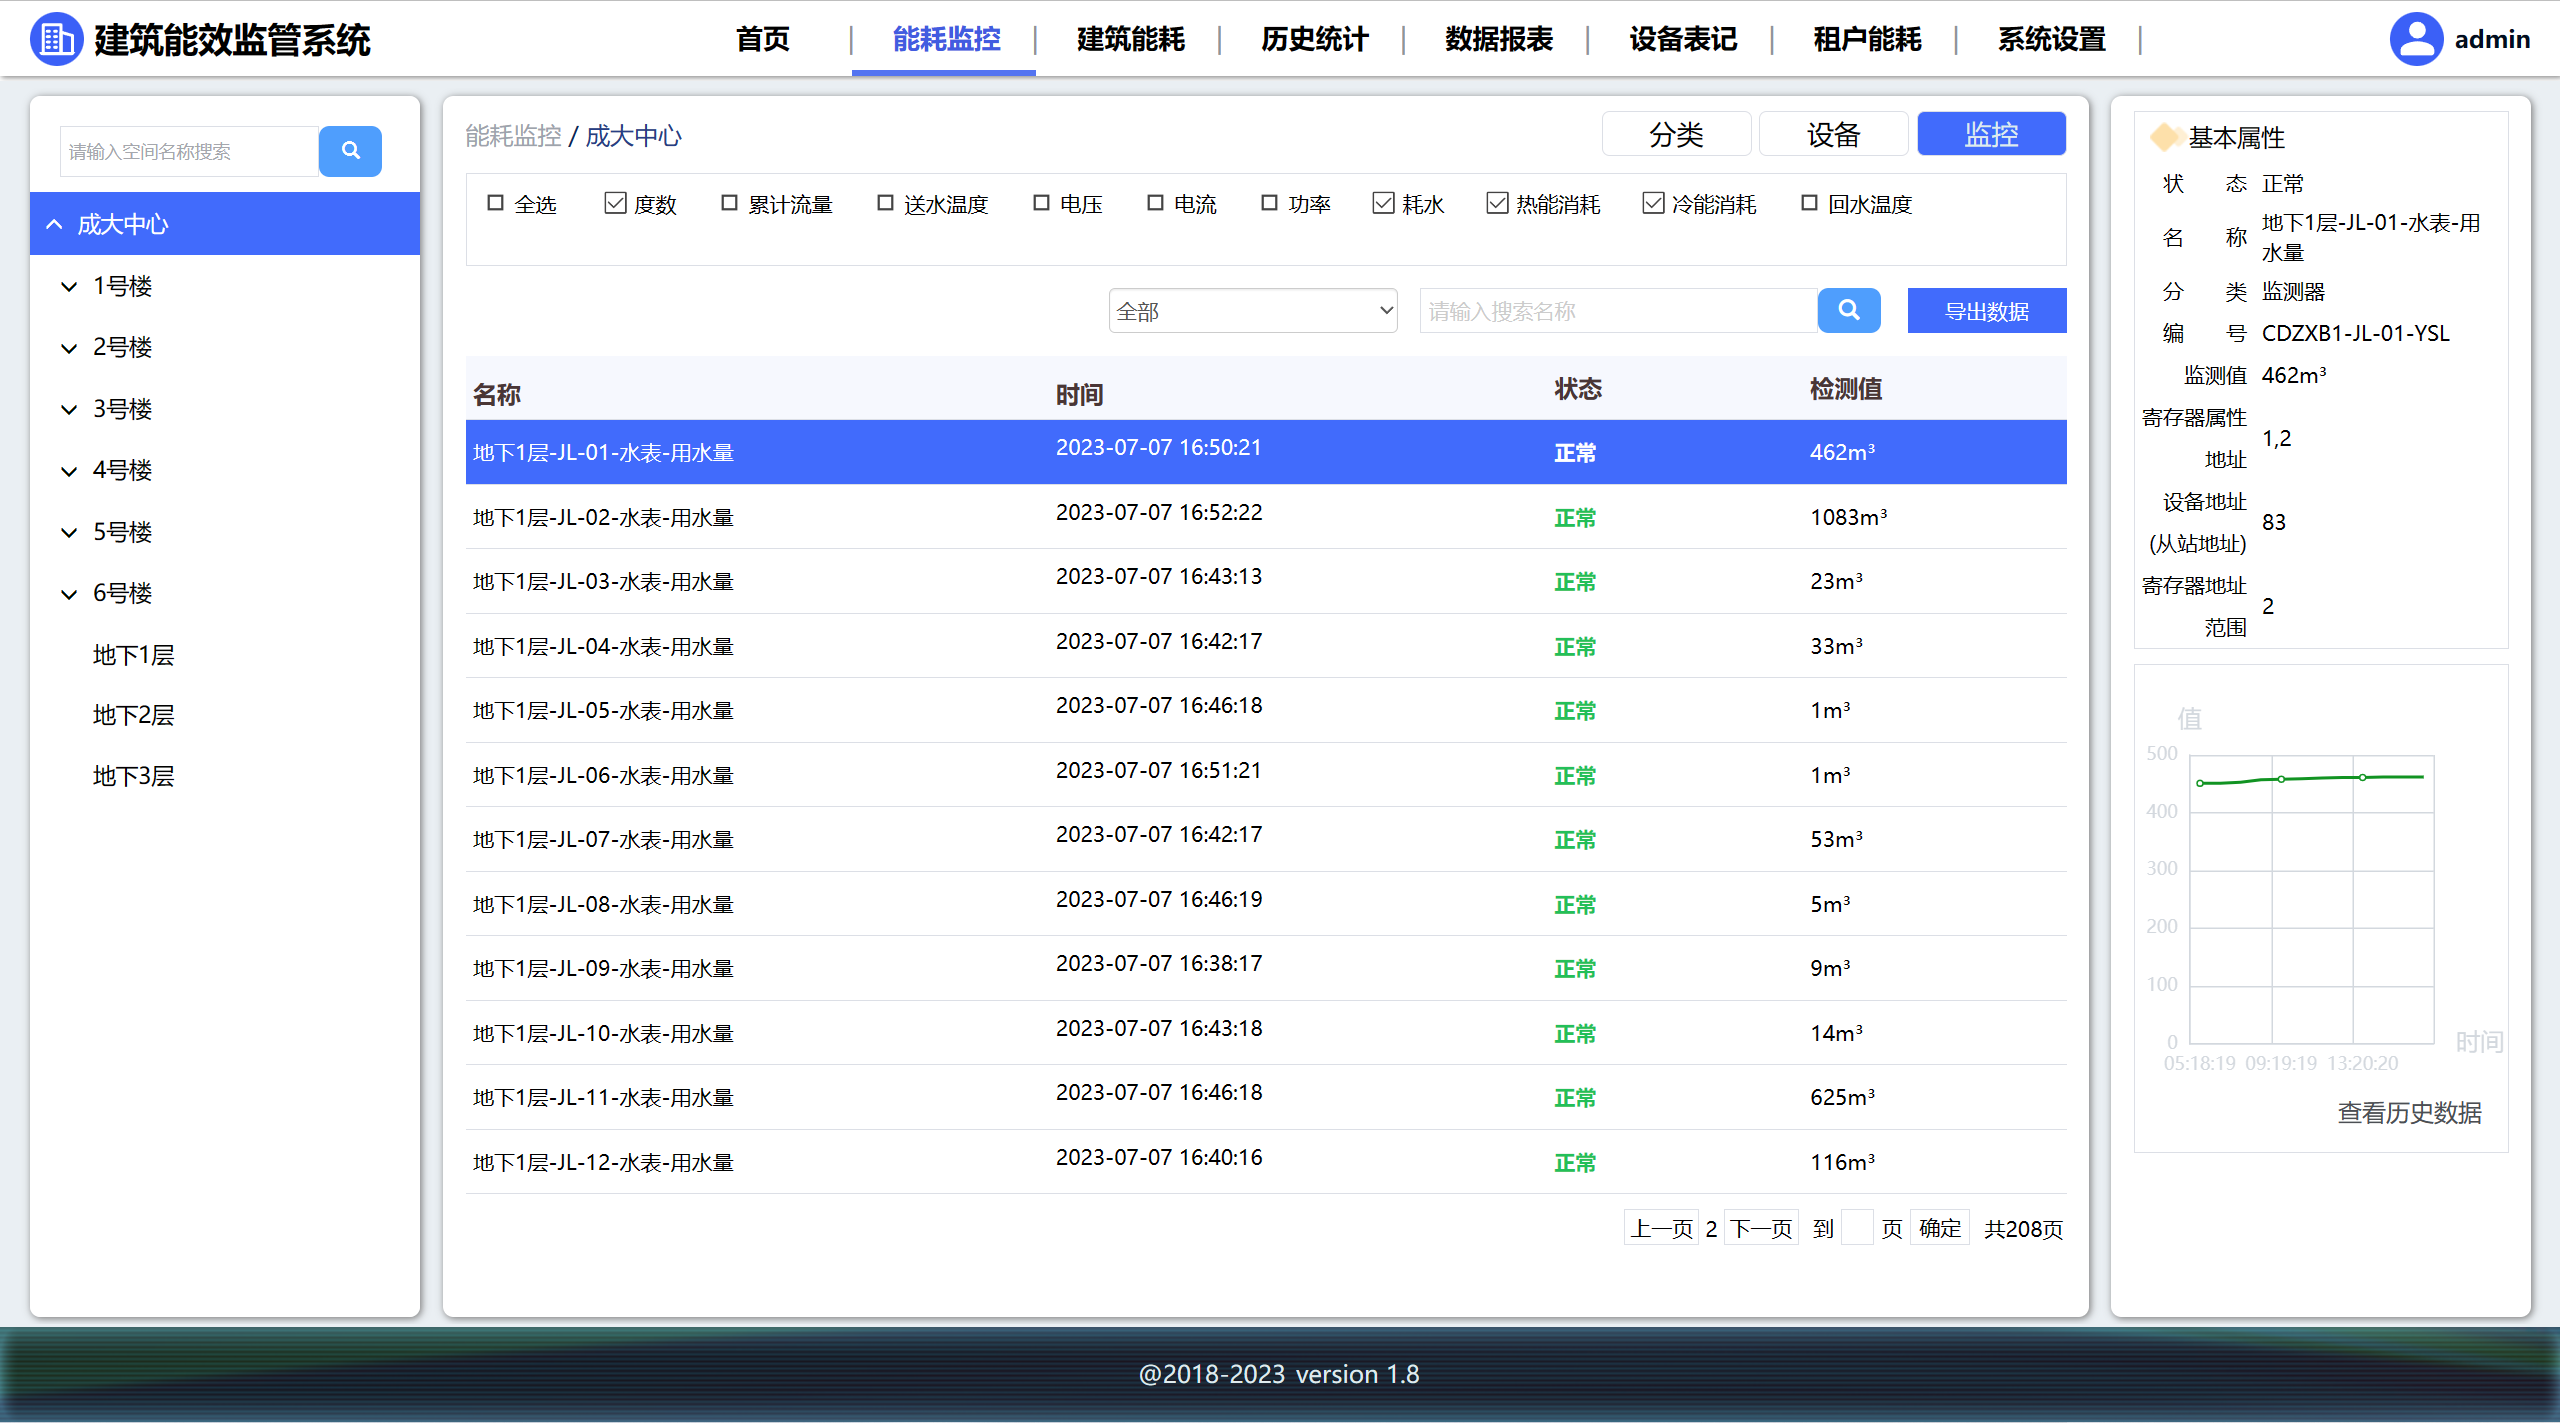This screenshot has width=2560, height=1423.
Task: Check the 功率 checkbox
Action: pos(1269,203)
